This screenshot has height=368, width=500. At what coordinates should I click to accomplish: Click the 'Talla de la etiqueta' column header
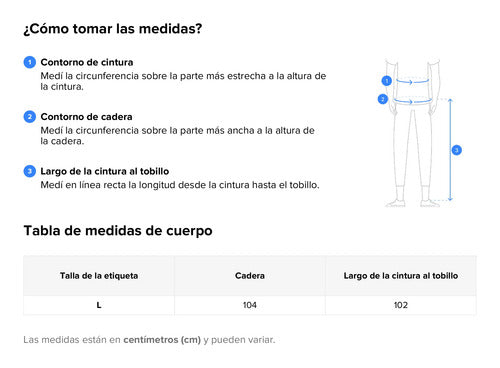click(x=99, y=276)
